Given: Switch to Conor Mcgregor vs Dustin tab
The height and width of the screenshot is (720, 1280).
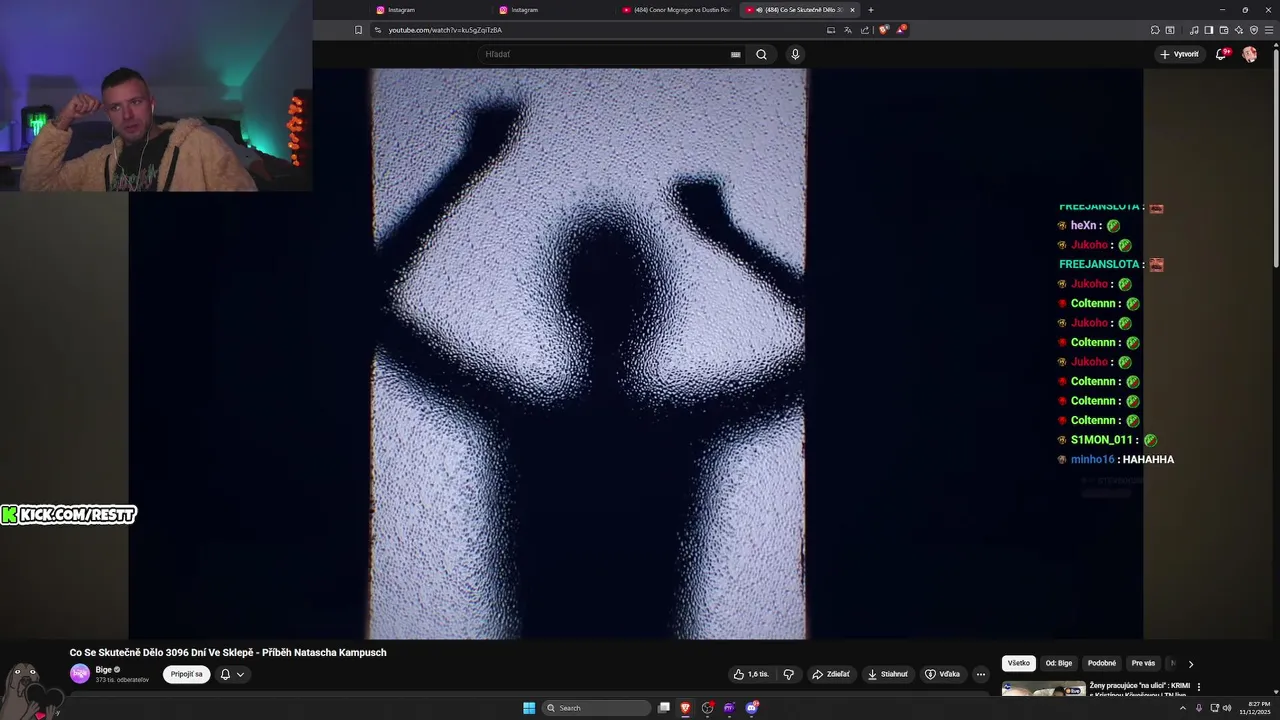Looking at the screenshot, I should pyautogui.click(x=675, y=10).
